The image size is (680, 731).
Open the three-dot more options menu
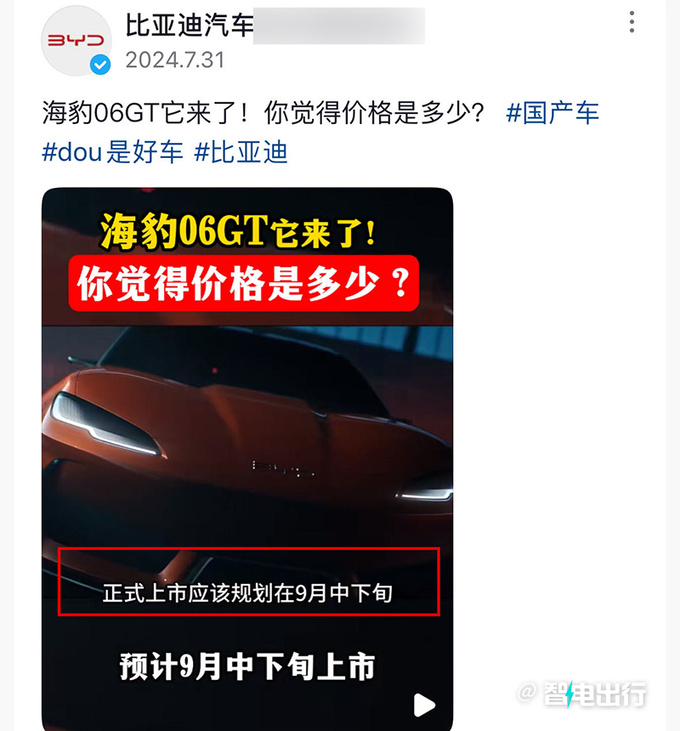632,22
